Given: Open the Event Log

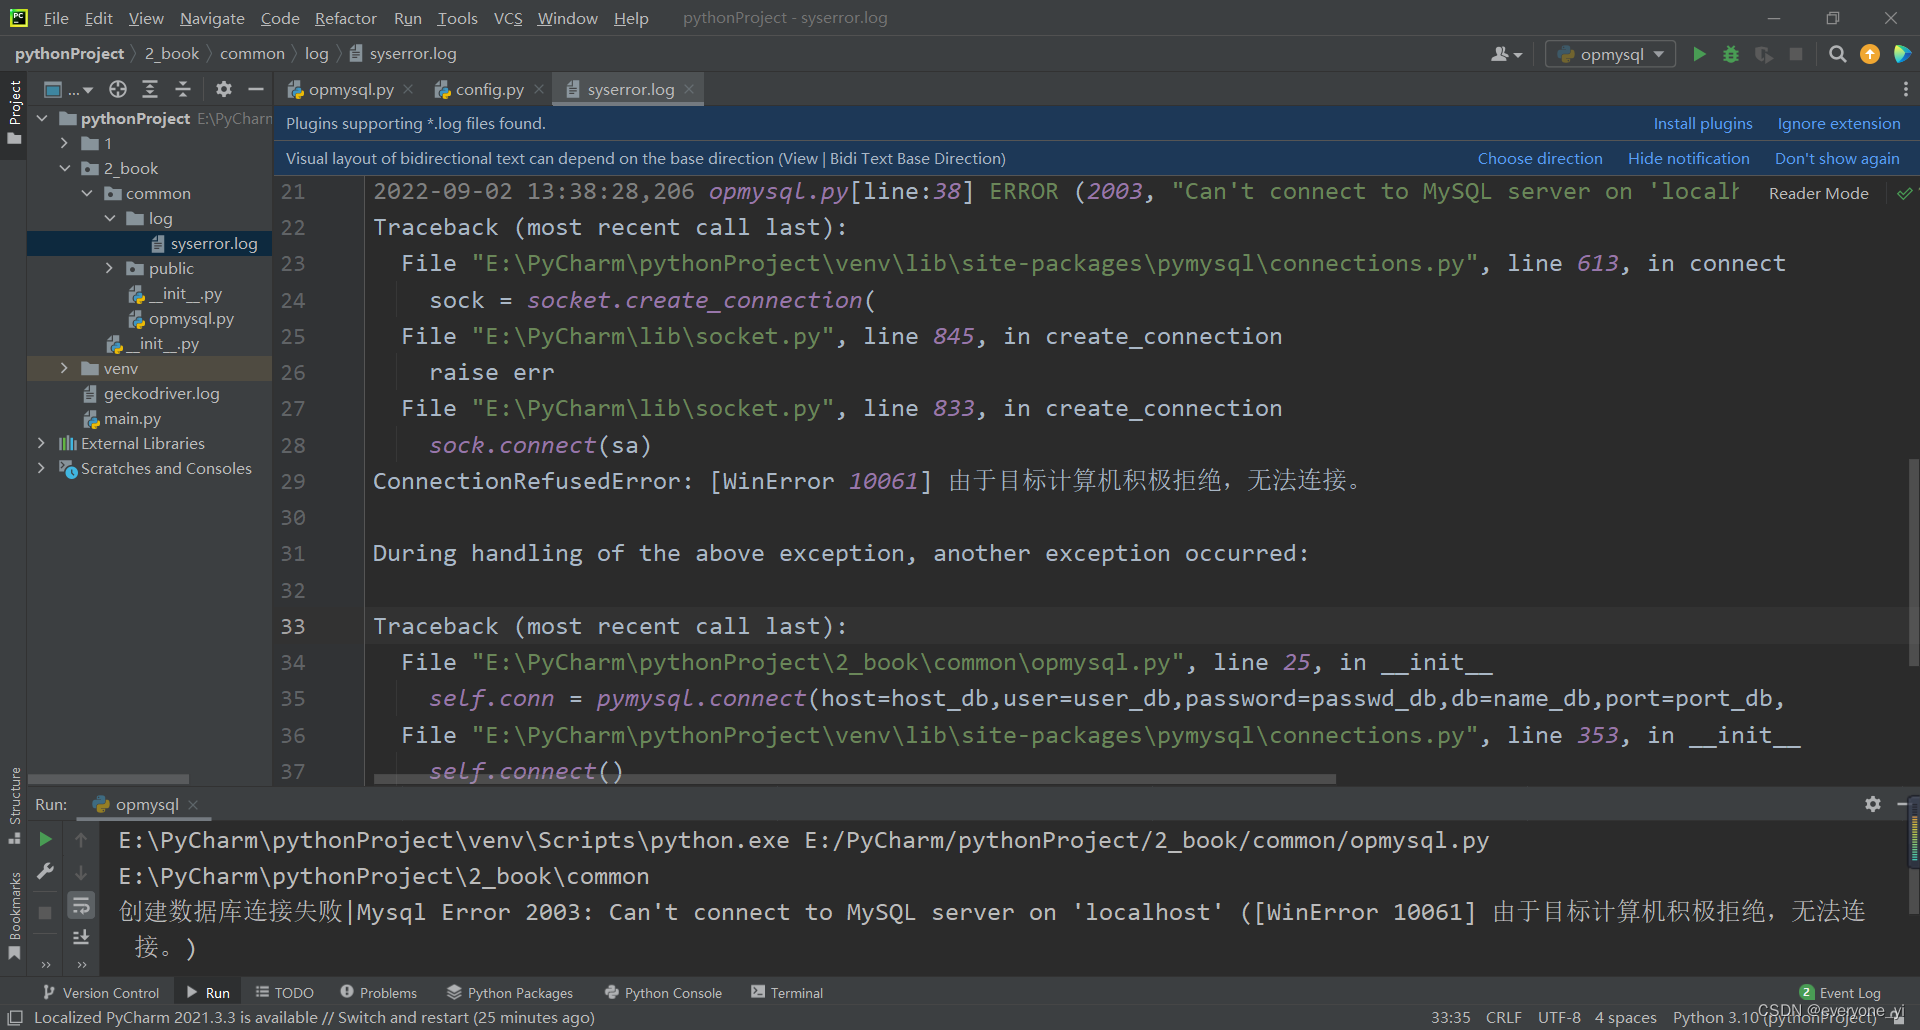Looking at the screenshot, I should [x=1840, y=992].
